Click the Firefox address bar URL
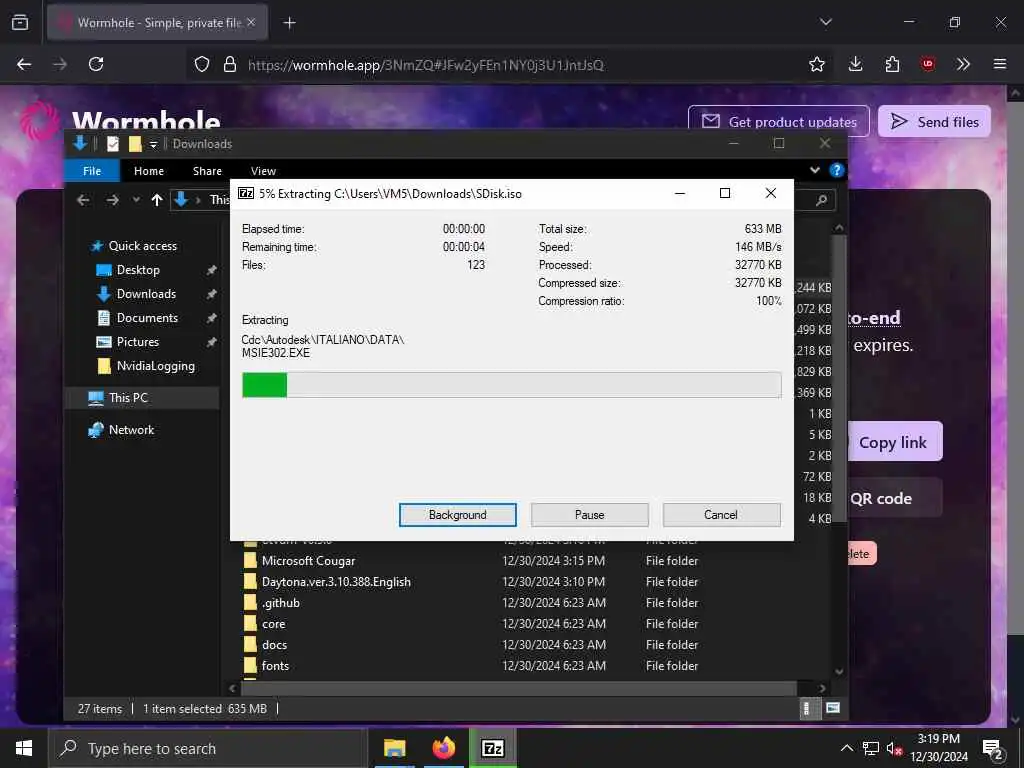This screenshot has height=768, width=1024. [x=426, y=65]
